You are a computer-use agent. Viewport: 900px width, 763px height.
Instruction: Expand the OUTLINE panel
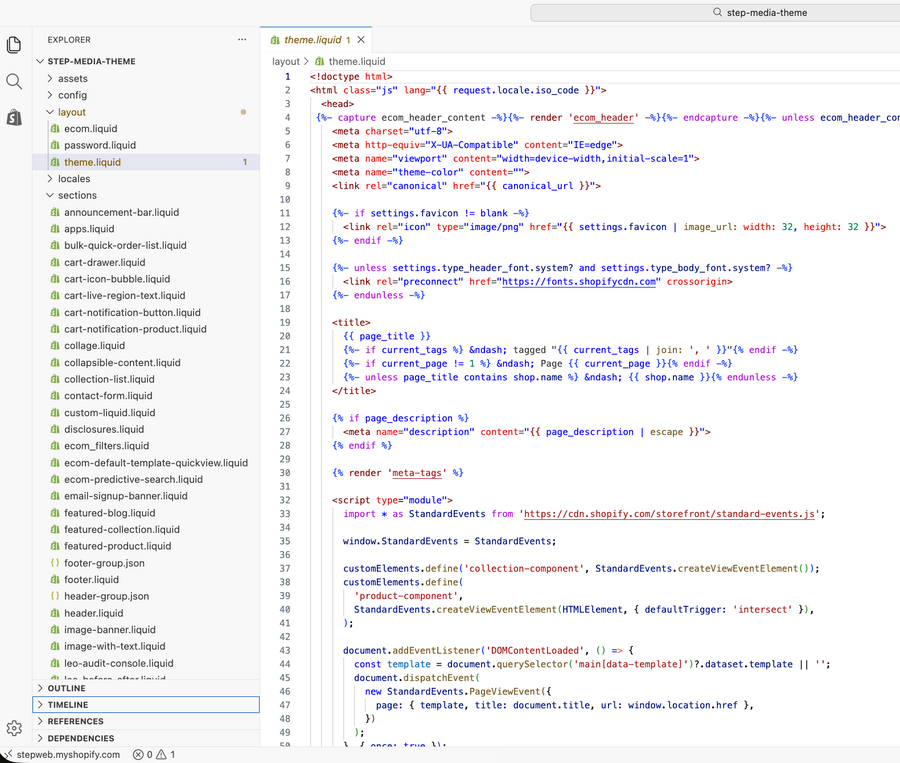coord(146,688)
